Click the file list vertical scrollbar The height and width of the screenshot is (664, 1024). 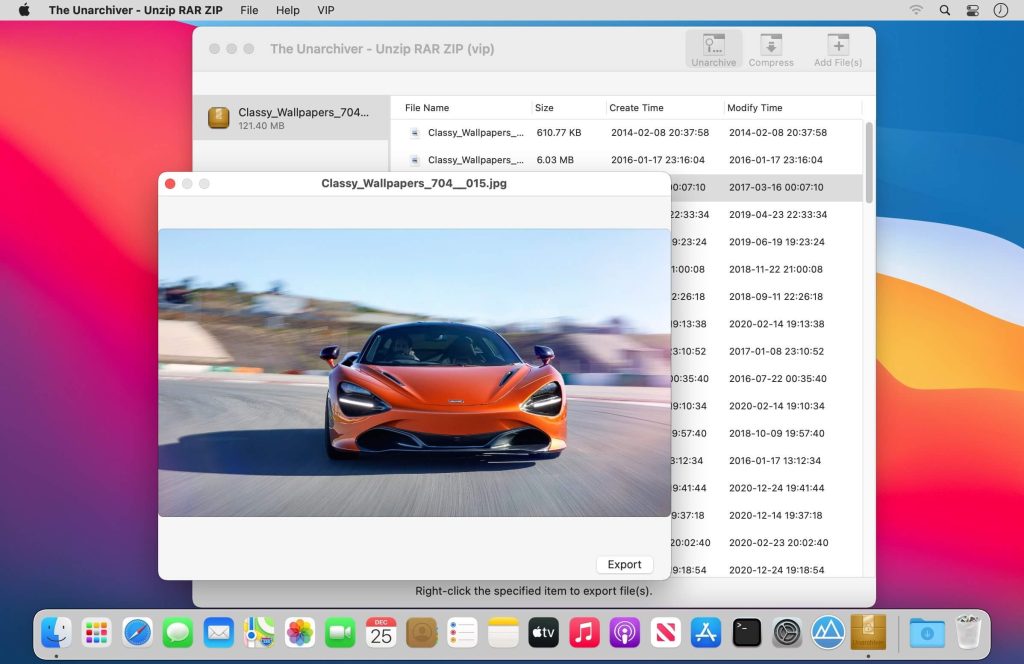(x=869, y=160)
